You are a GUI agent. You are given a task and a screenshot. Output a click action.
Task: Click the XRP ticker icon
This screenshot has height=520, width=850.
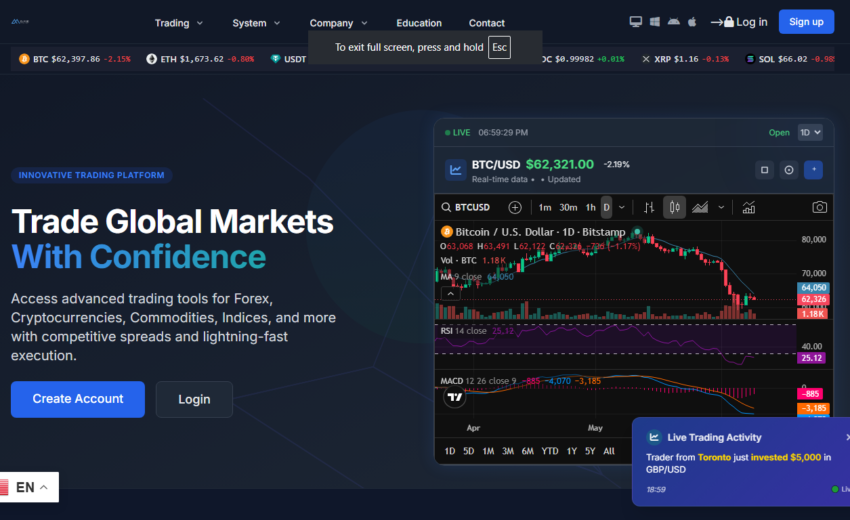coord(646,59)
